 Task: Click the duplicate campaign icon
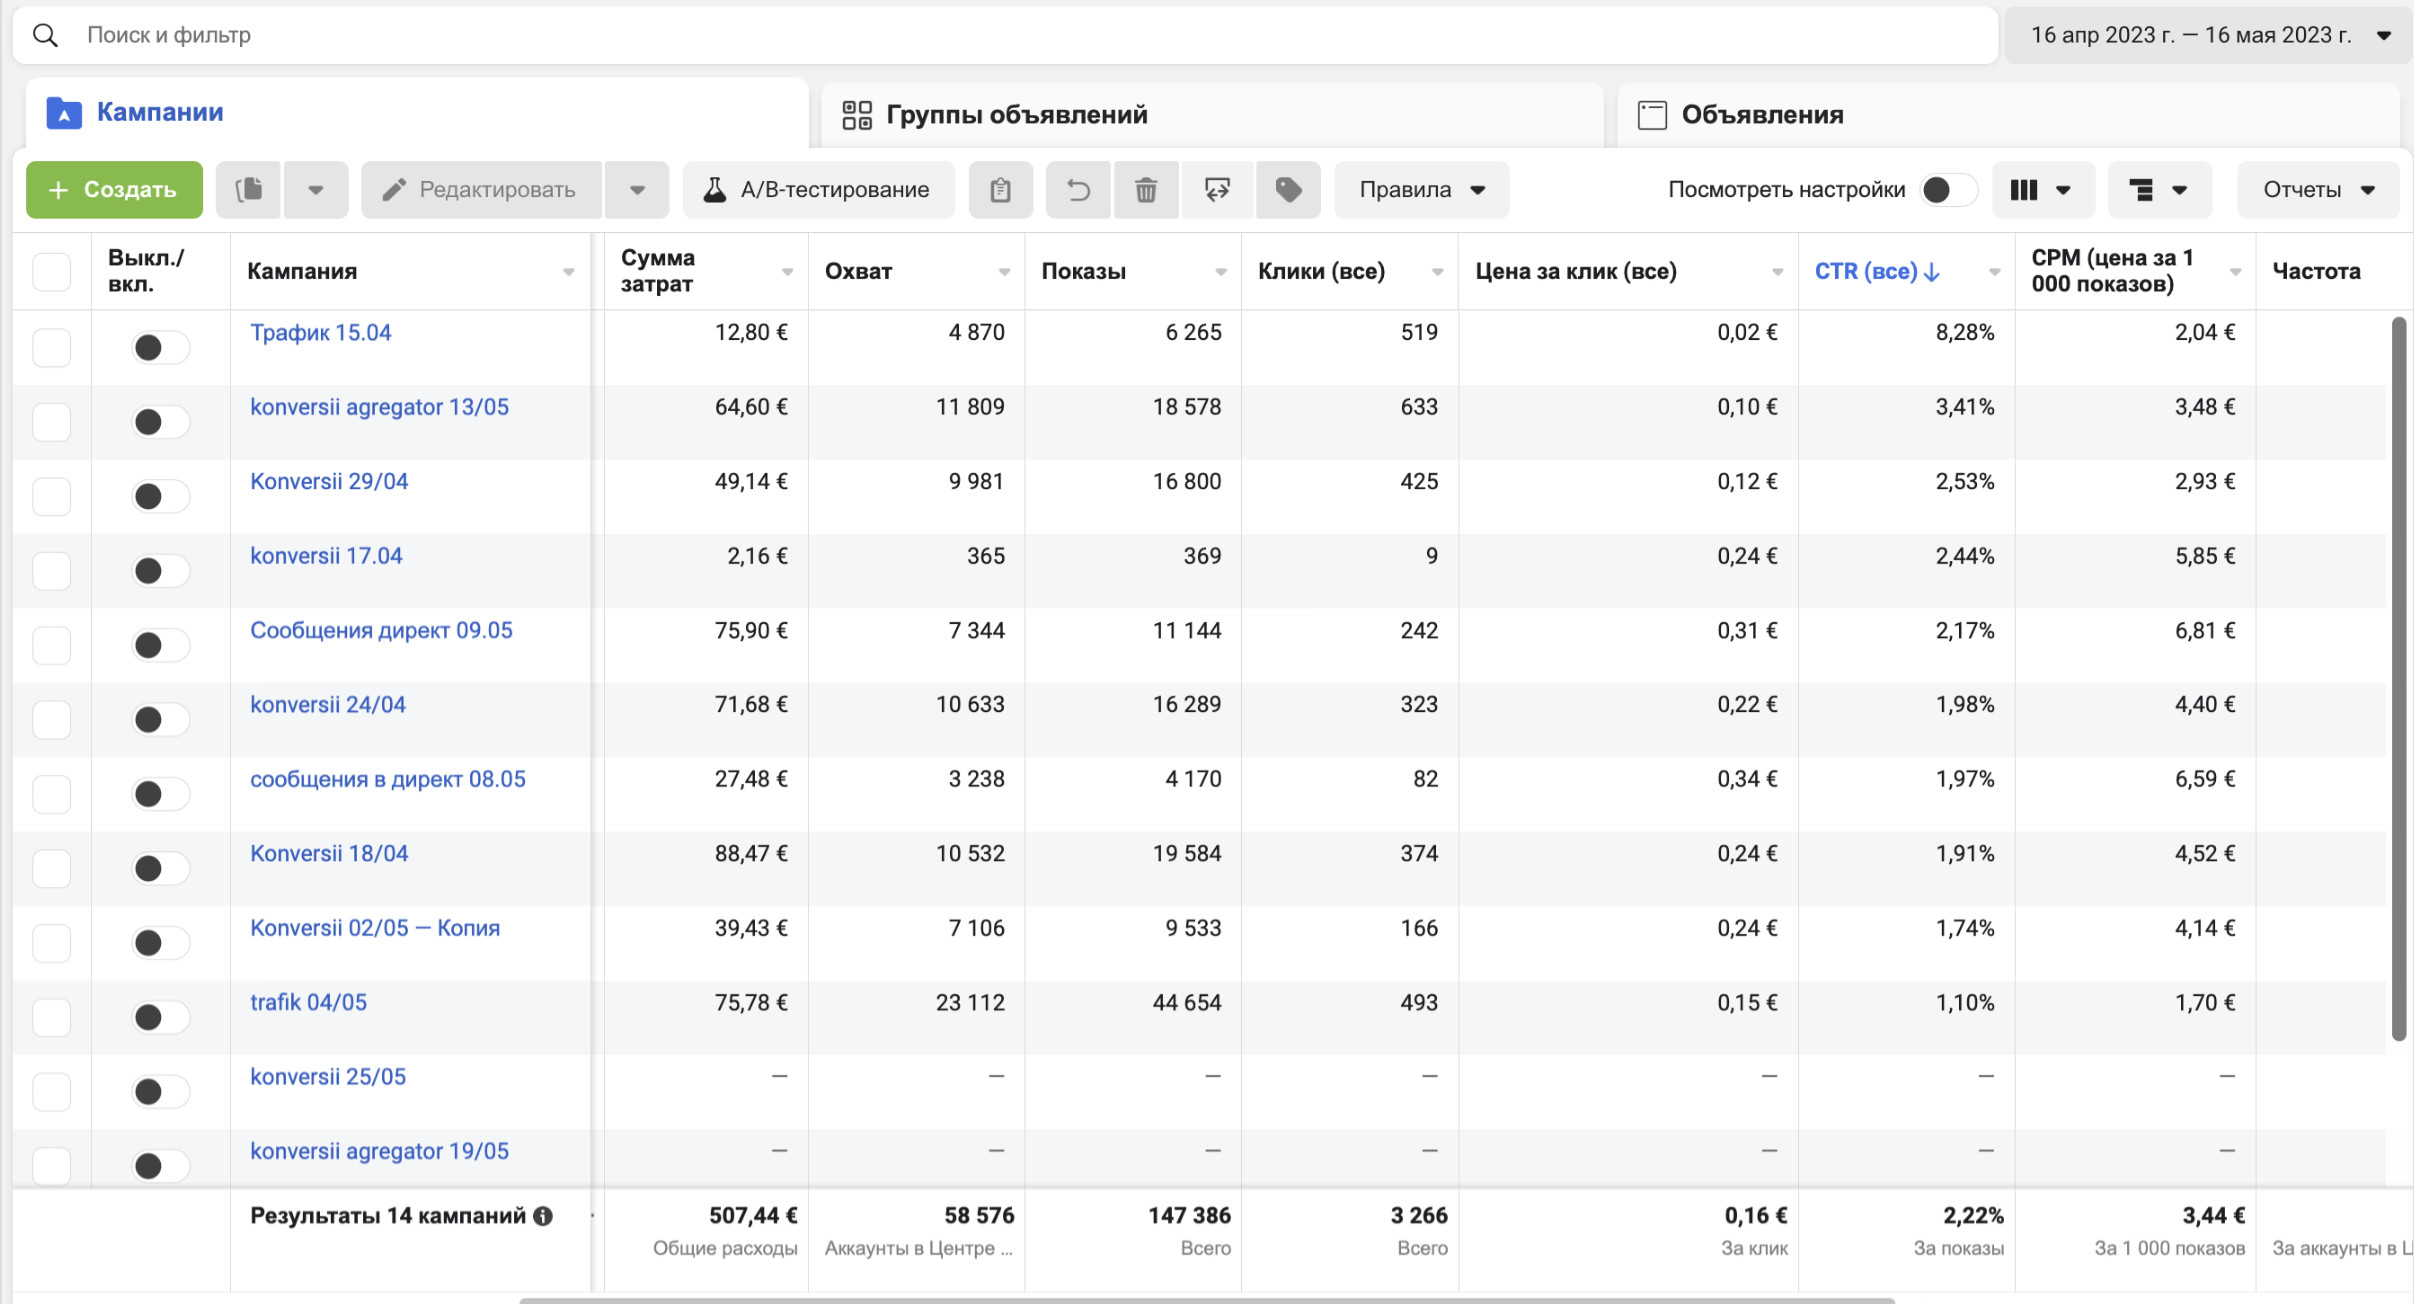pos(248,190)
